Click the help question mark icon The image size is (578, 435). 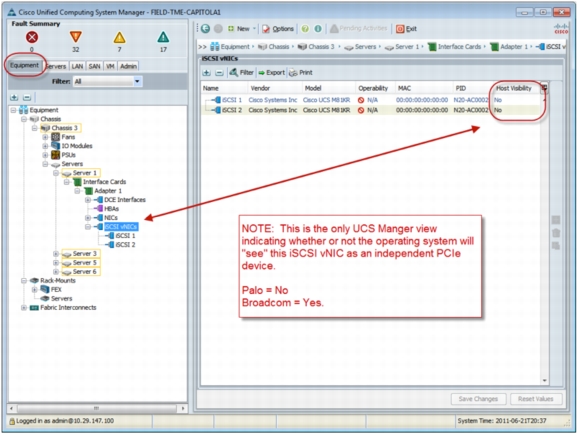305,28
